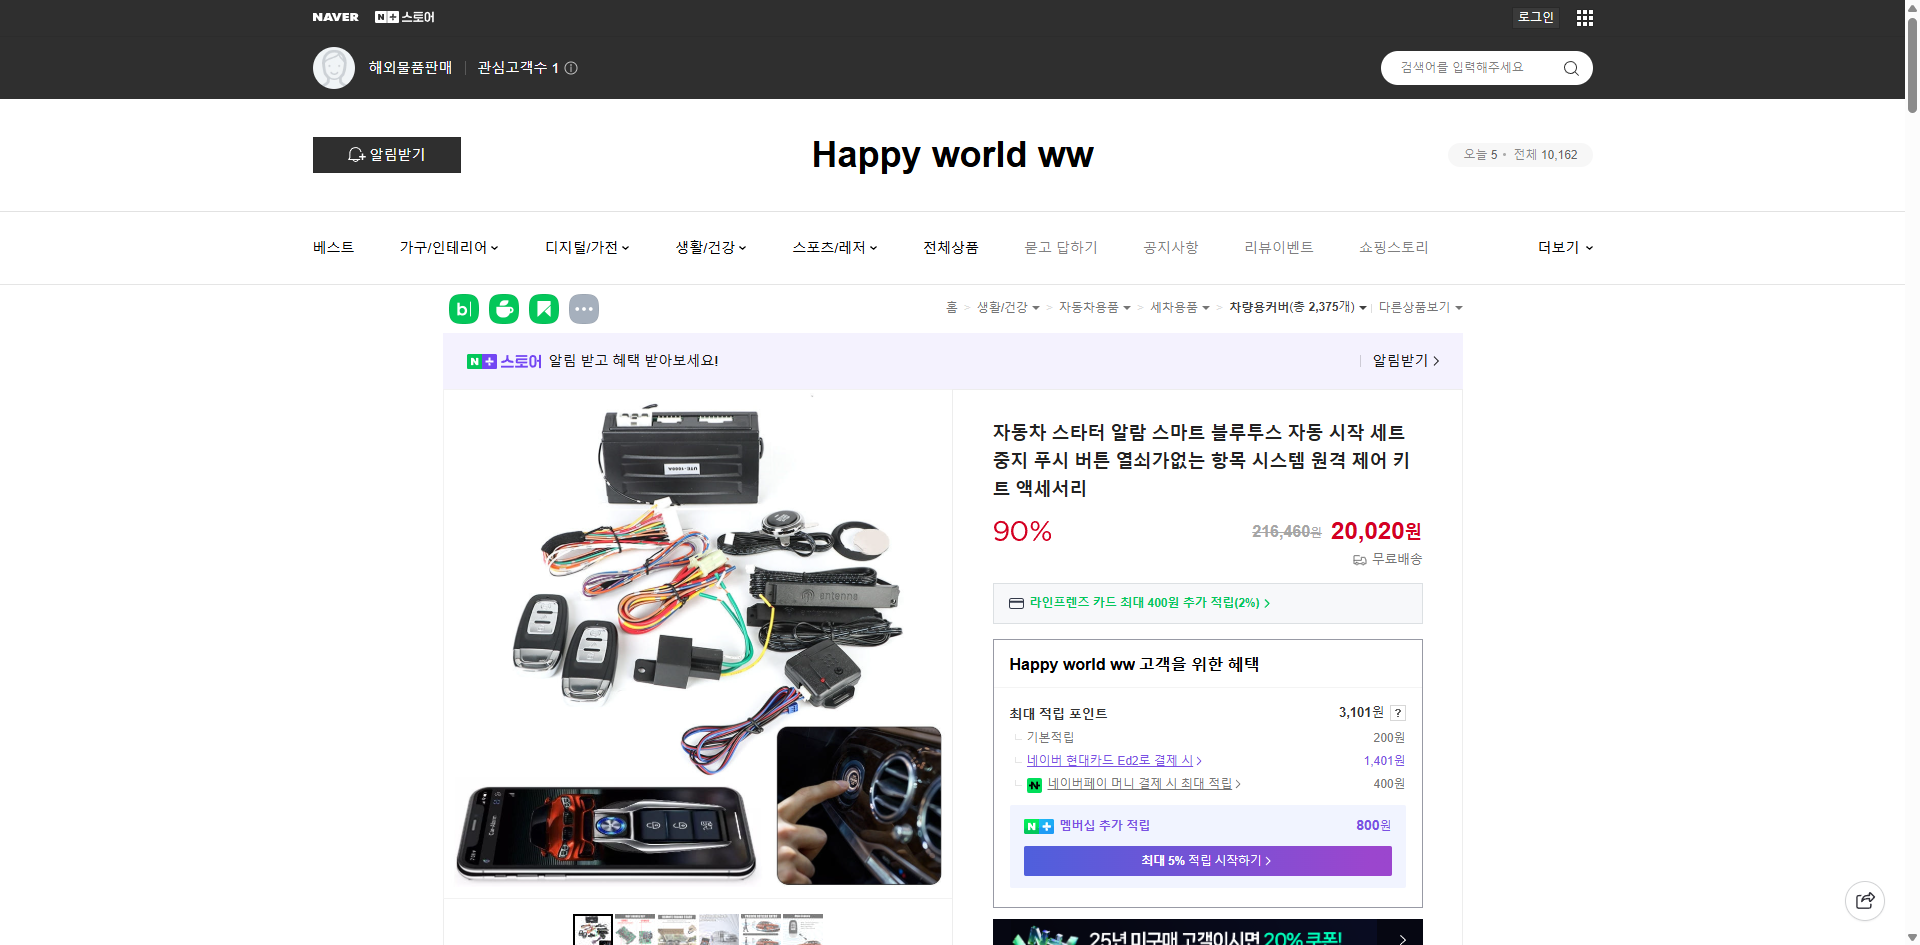Open the 차량용커버(총 2,375개) category dropdown

[x=1297, y=307]
